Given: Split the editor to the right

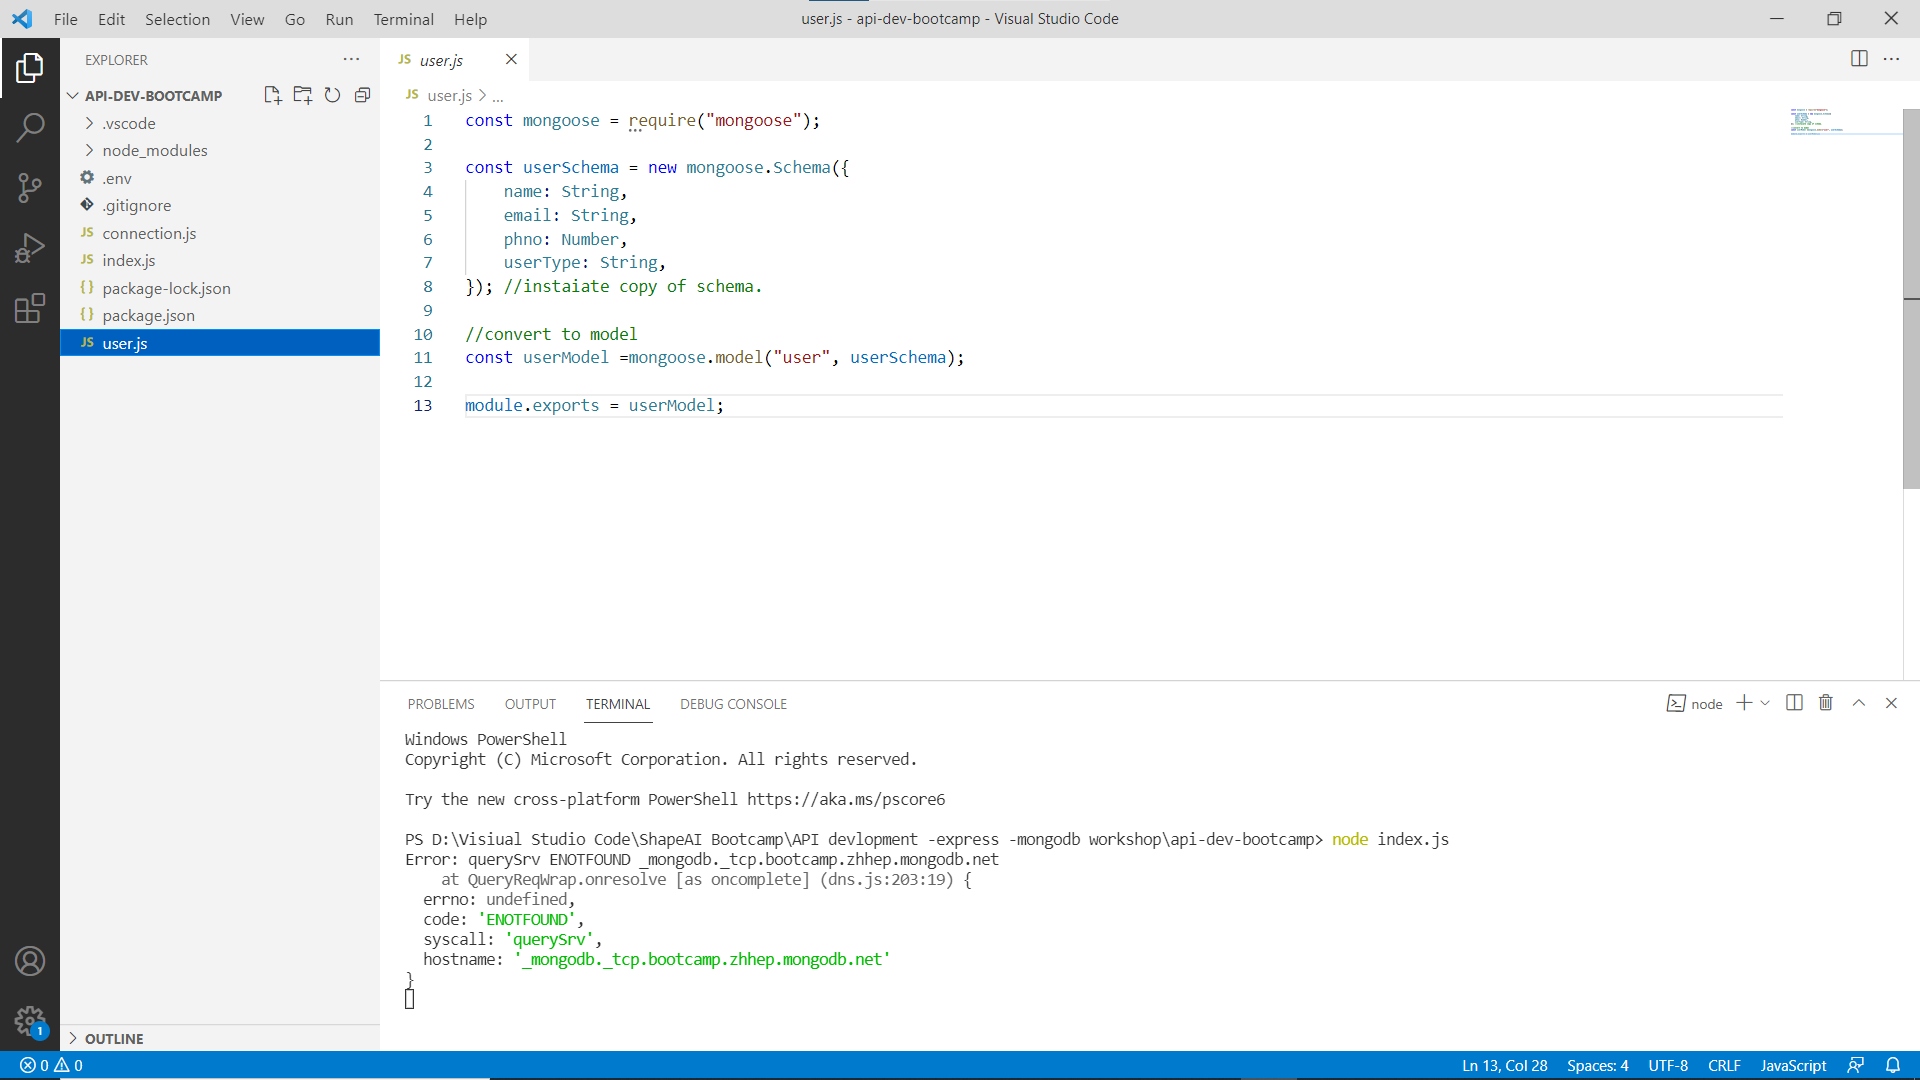Looking at the screenshot, I should tap(1859, 59).
